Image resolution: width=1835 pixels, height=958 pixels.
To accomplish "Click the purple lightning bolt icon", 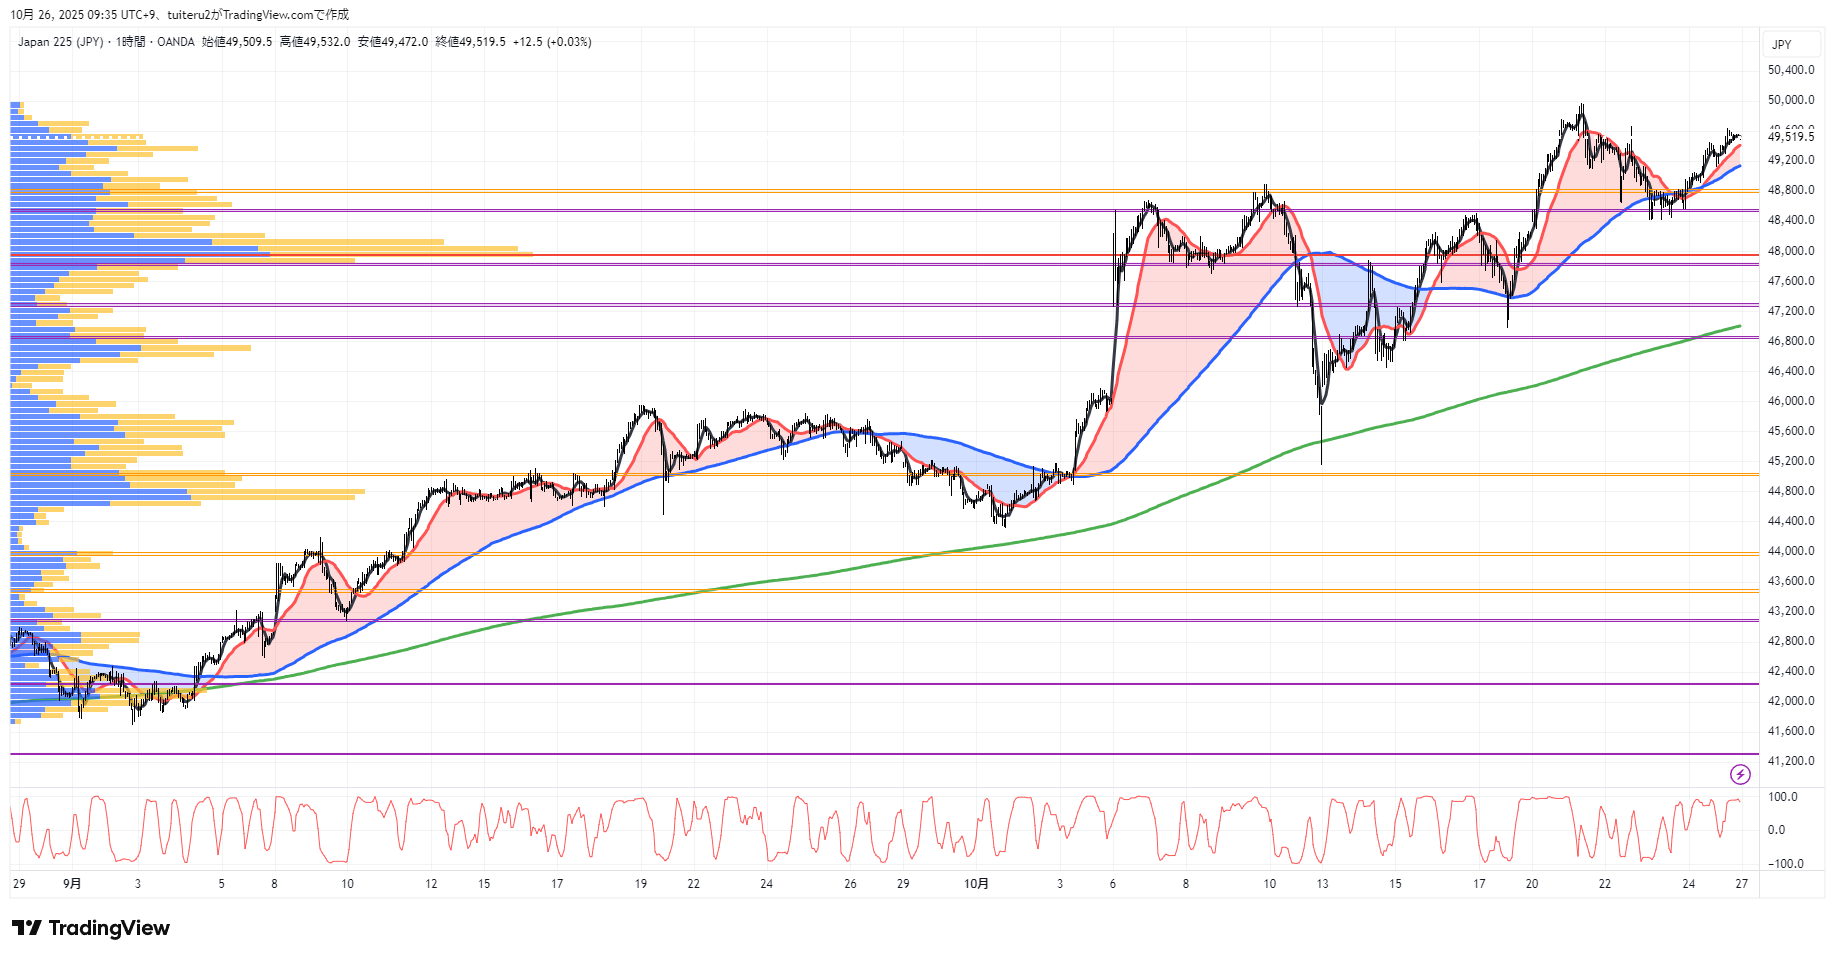I will pyautogui.click(x=1740, y=774).
